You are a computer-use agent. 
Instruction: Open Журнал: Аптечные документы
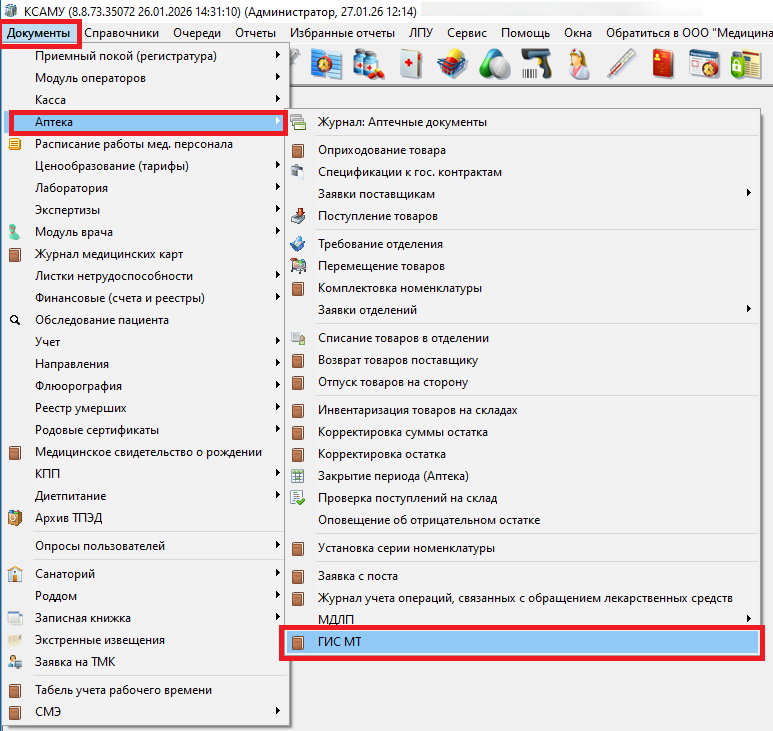(x=402, y=122)
